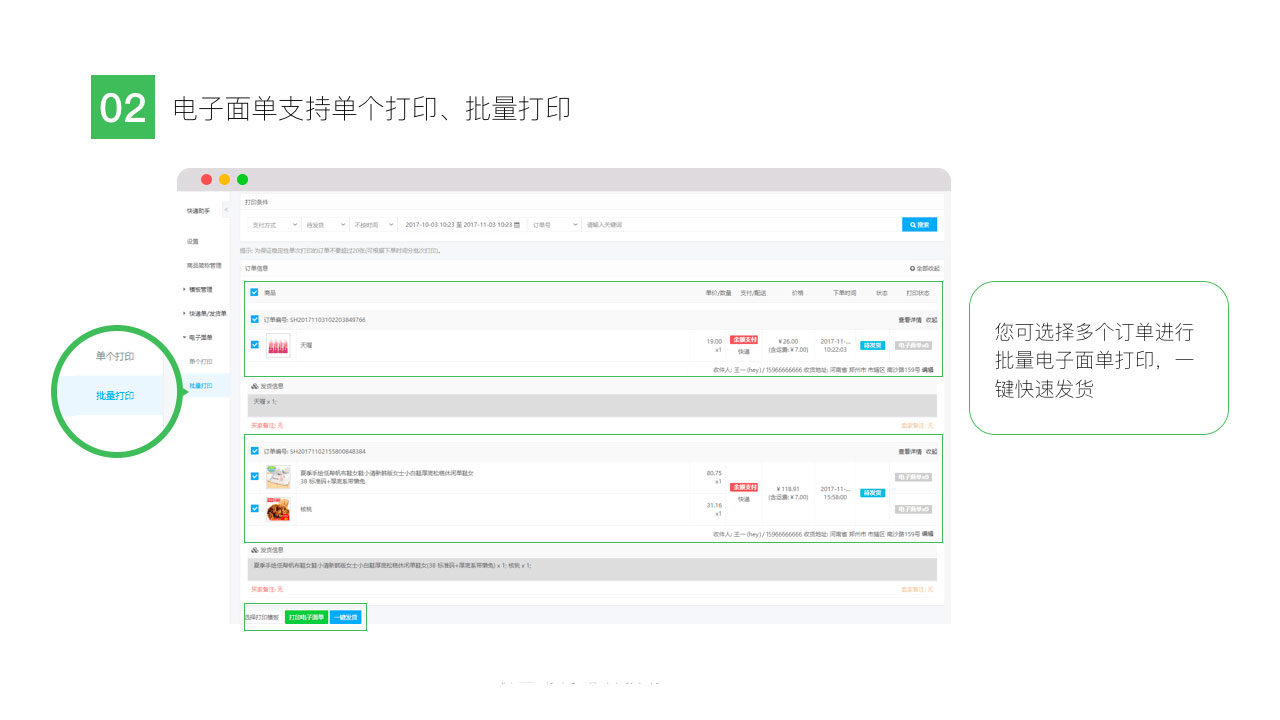Screen dimensions: 1280x720
Task: Expand the 模板管理 sidebar section
Action: pos(198,289)
